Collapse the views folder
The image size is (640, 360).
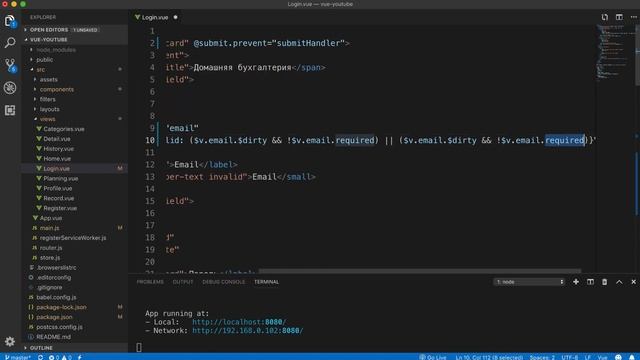(35, 119)
